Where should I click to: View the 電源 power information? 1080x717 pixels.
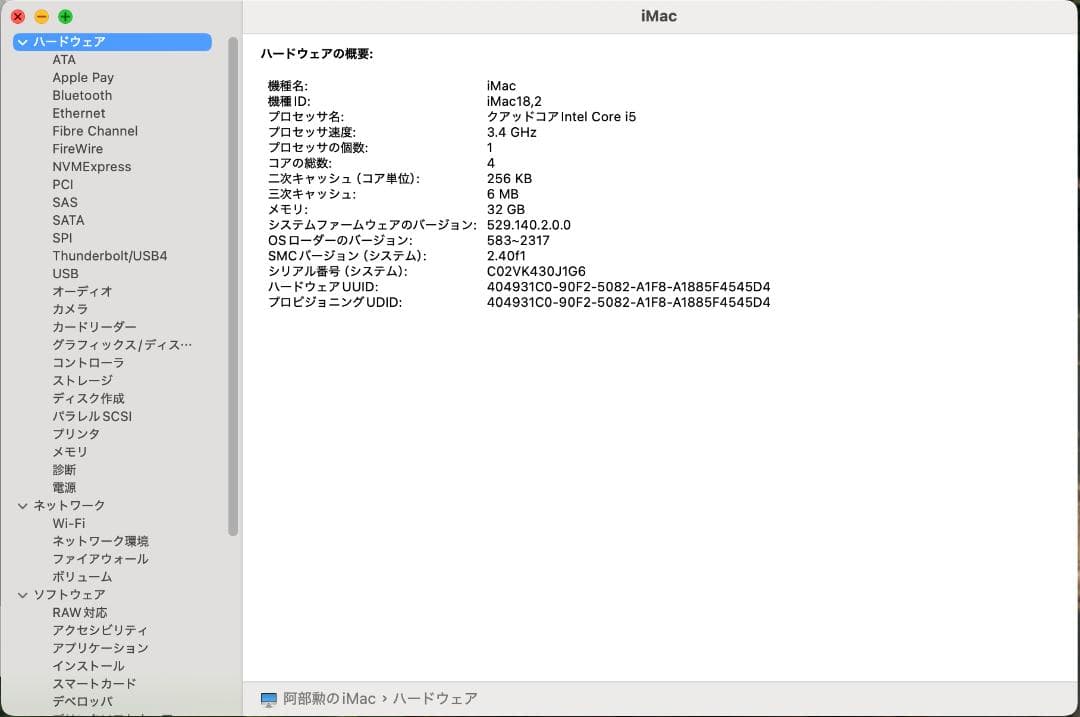click(65, 487)
